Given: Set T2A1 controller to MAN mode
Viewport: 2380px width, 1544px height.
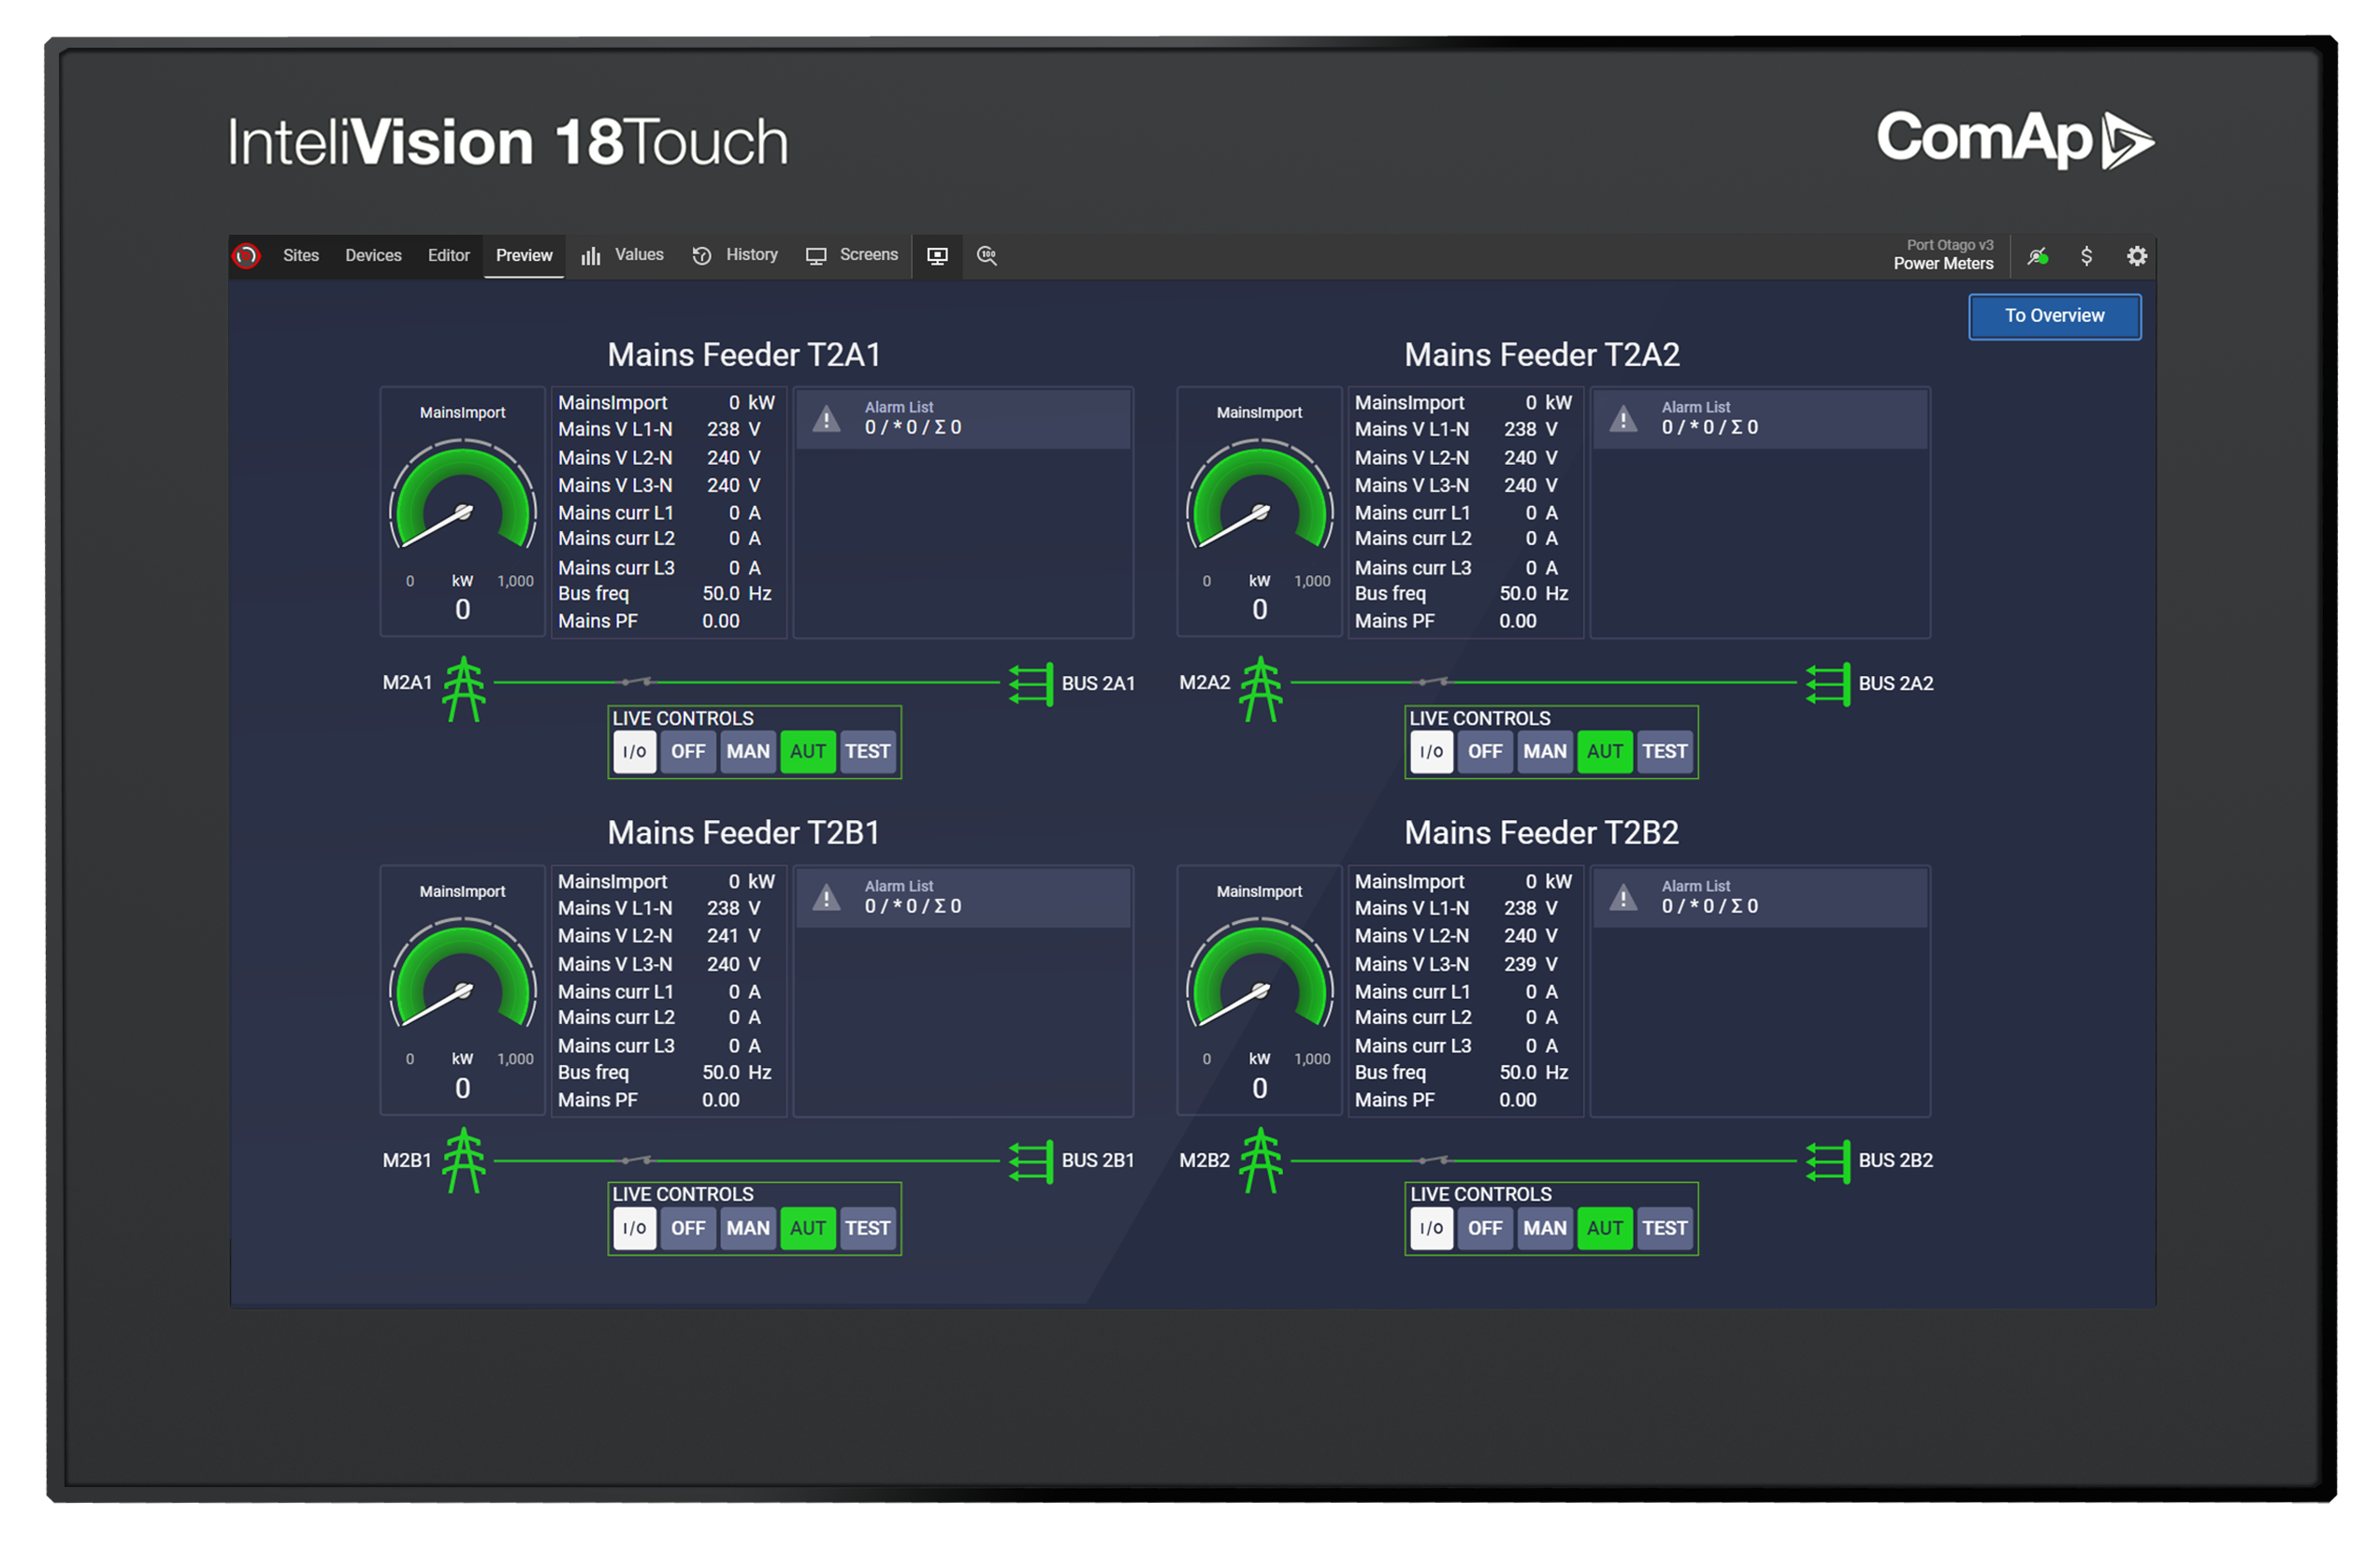Looking at the screenshot, I should tap(748, 752).
